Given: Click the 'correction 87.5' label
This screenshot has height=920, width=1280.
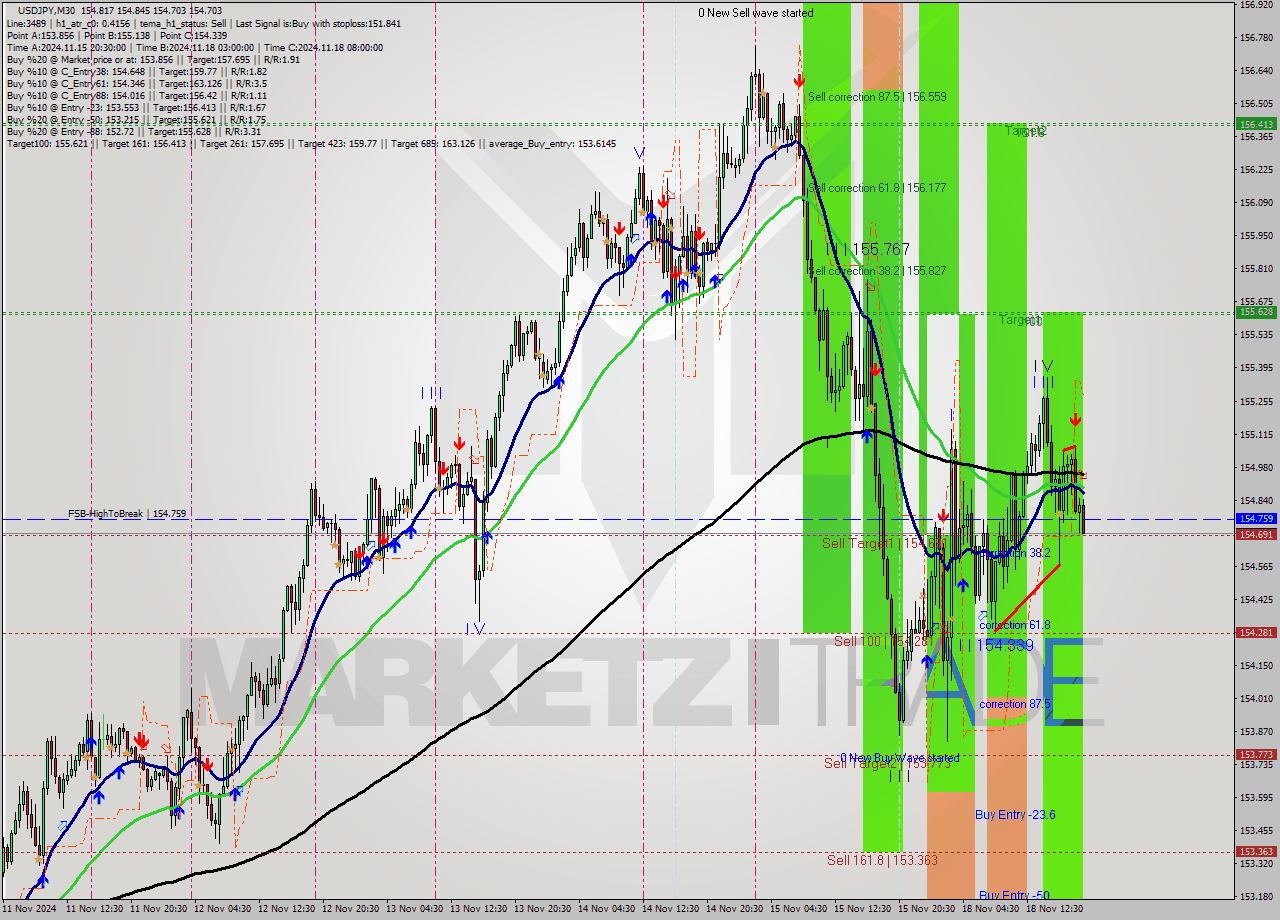Looking at the screenshot, I should point(1015,704).
